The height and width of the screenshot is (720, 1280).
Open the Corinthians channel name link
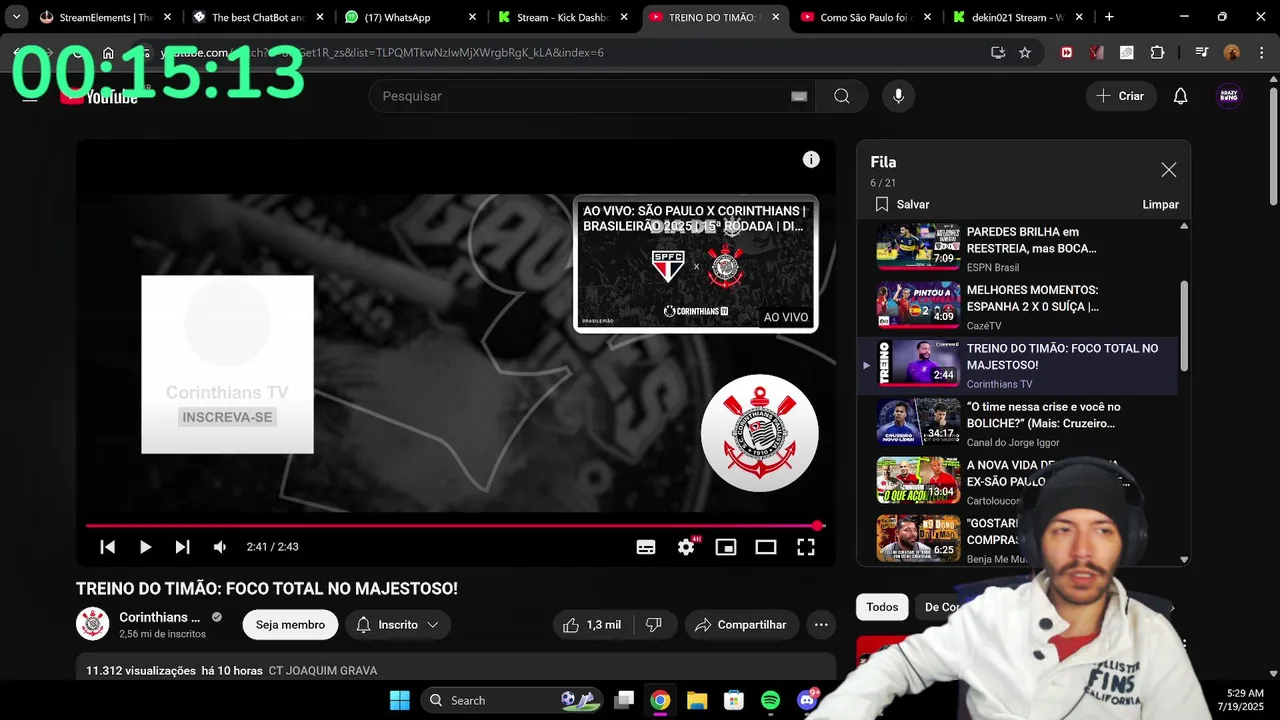click(160, 617)
